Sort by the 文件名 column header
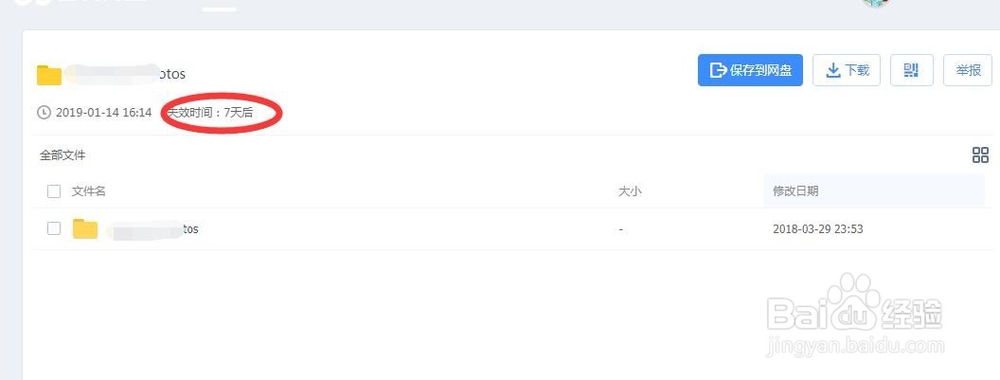Image resolution: width=1000 pixels, height=380 pixels. tap(88, 191)
